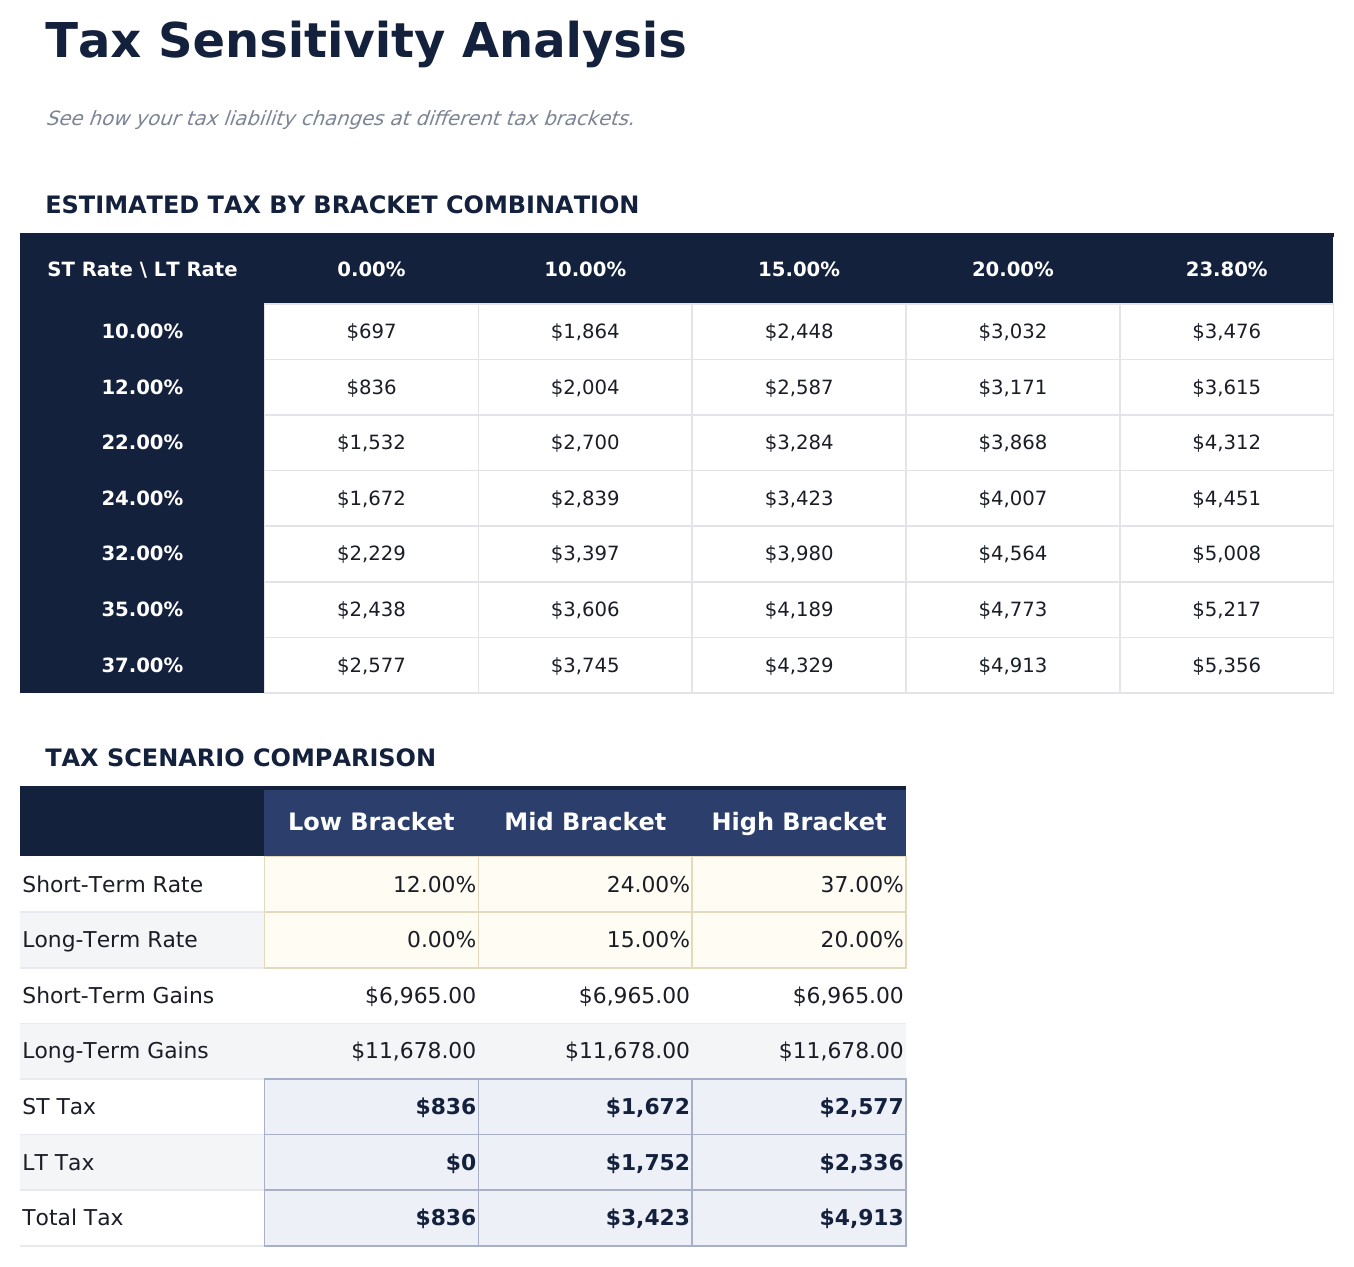The width and height of the screenshot is (1354, 1267).
Task: Select the Mid Bracket Short-Term Rate cell
Action: [x=585, y=884]
